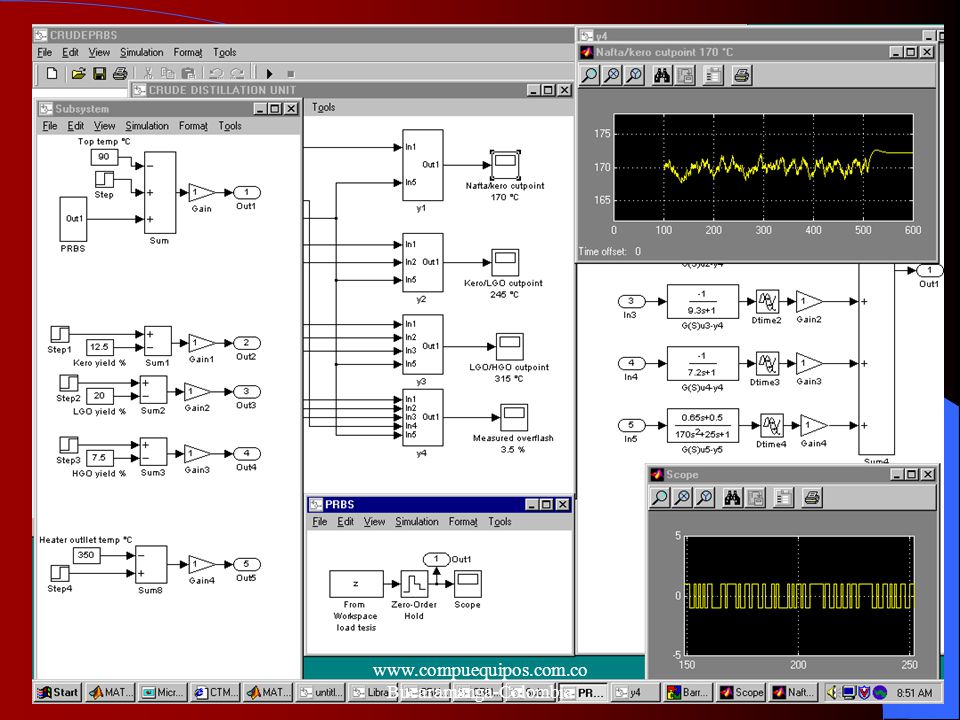This screenshot has width=960, height=720.
Task: Print the lower Scope window plot
Action: (812, 497)
